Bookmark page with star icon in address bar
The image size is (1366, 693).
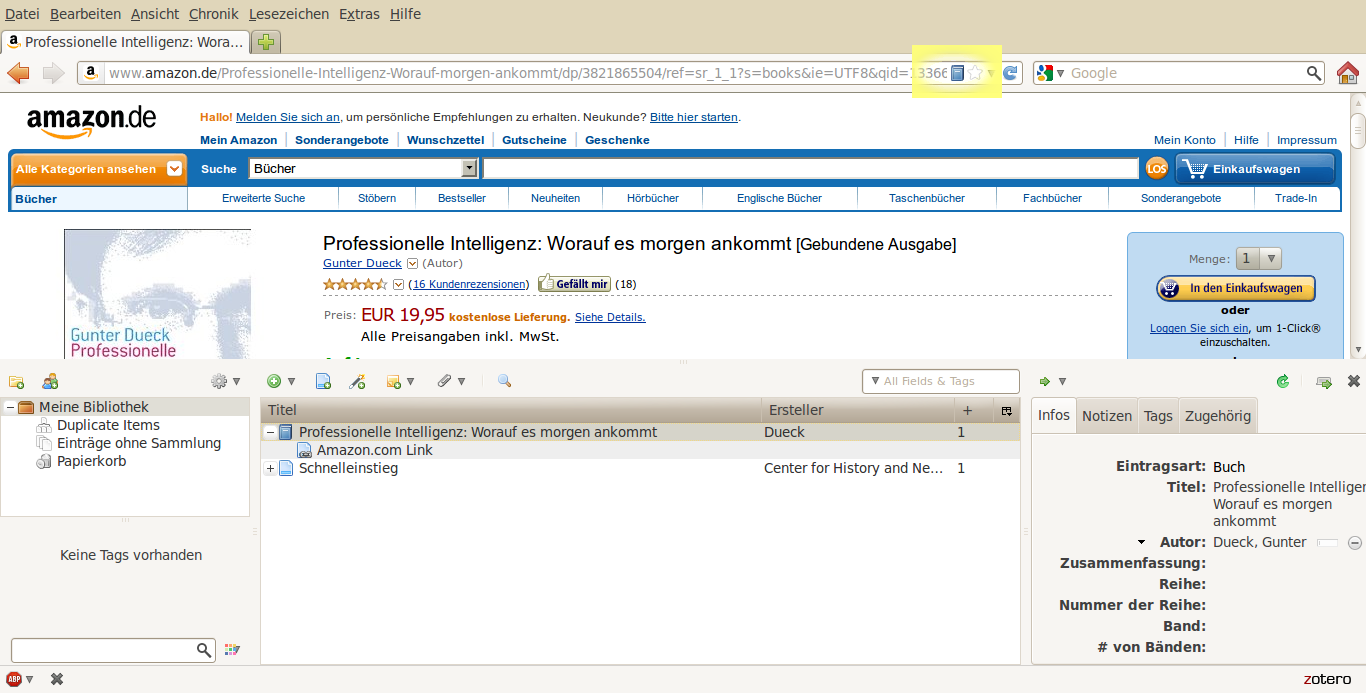tap(975, 73)
